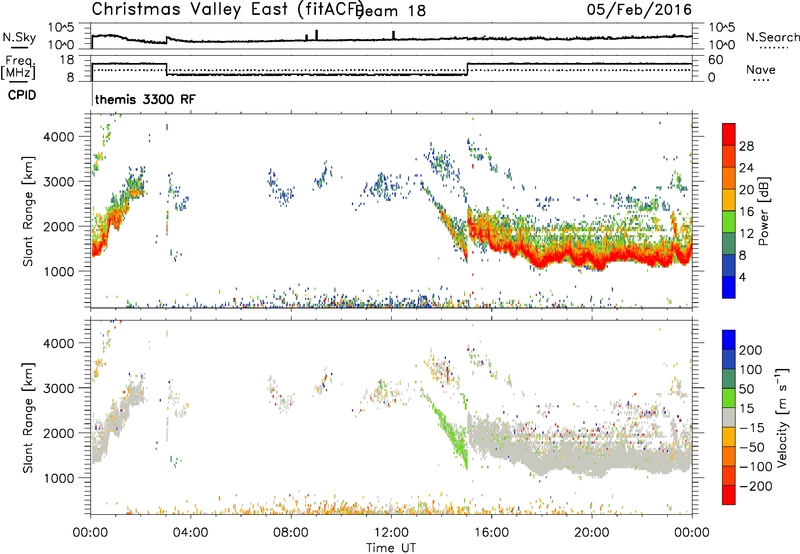Click the '3000' range tick on the velocity panel
Screen dimensions: 800x554
pyautogui.click(x=59, y=388)
